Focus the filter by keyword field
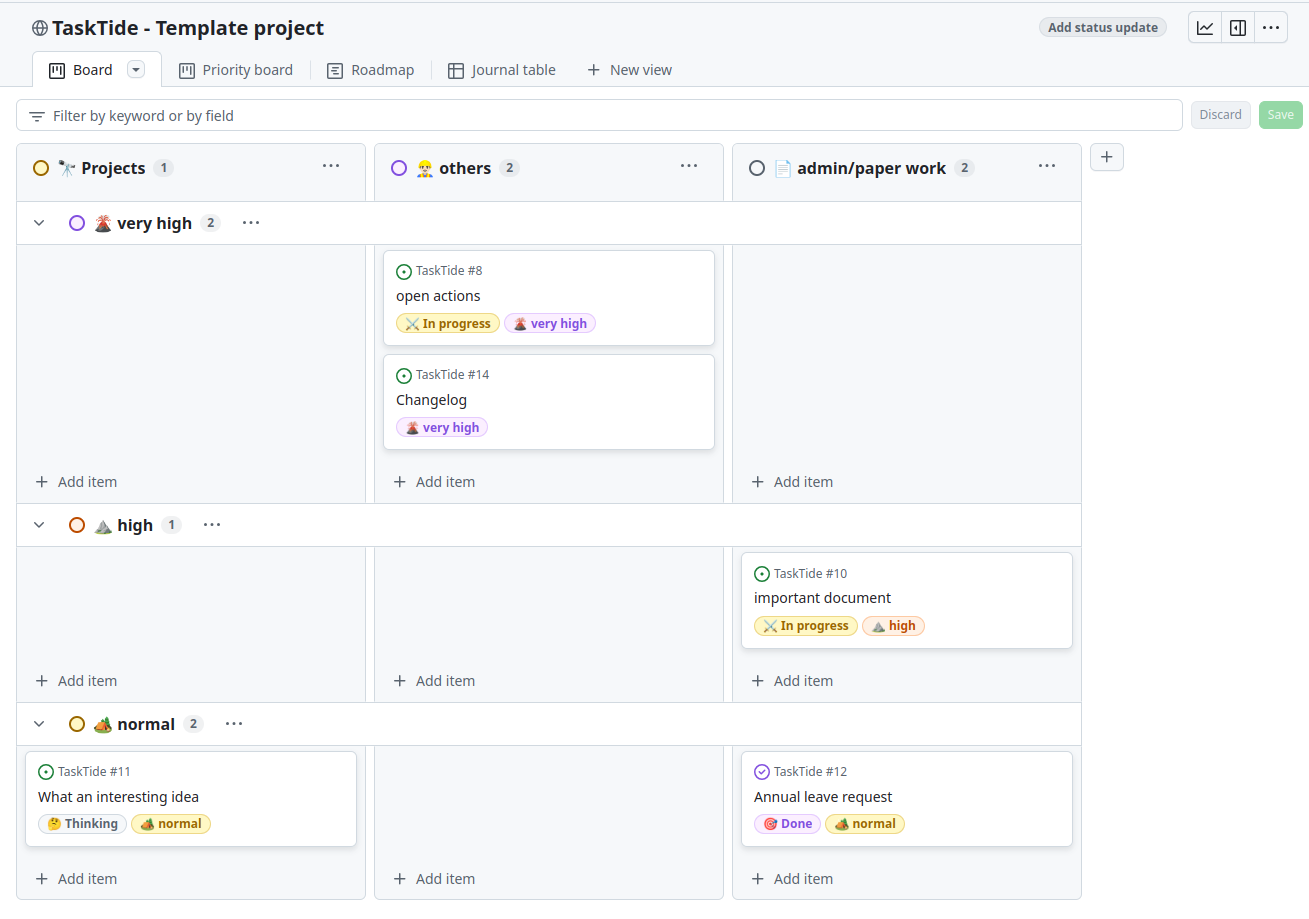 tap(599, 115)
